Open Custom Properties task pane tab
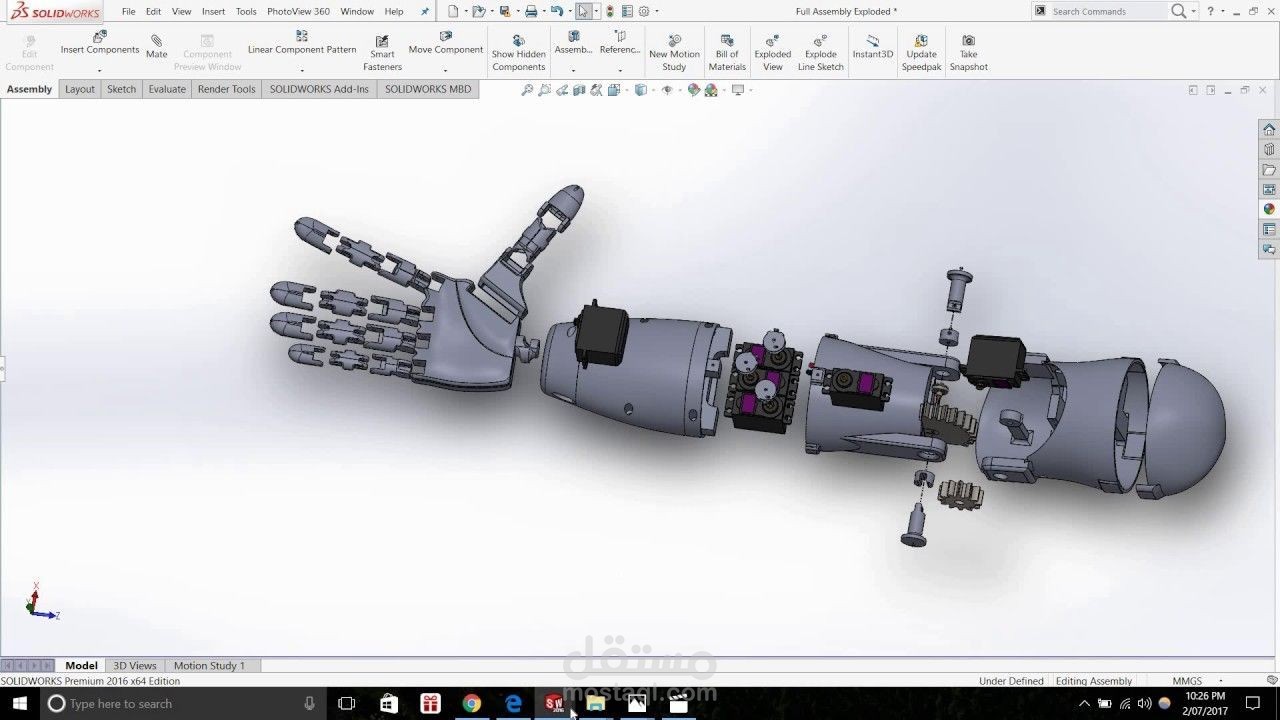This screenshot has width=1280, height=720. tap(1269, 229)
